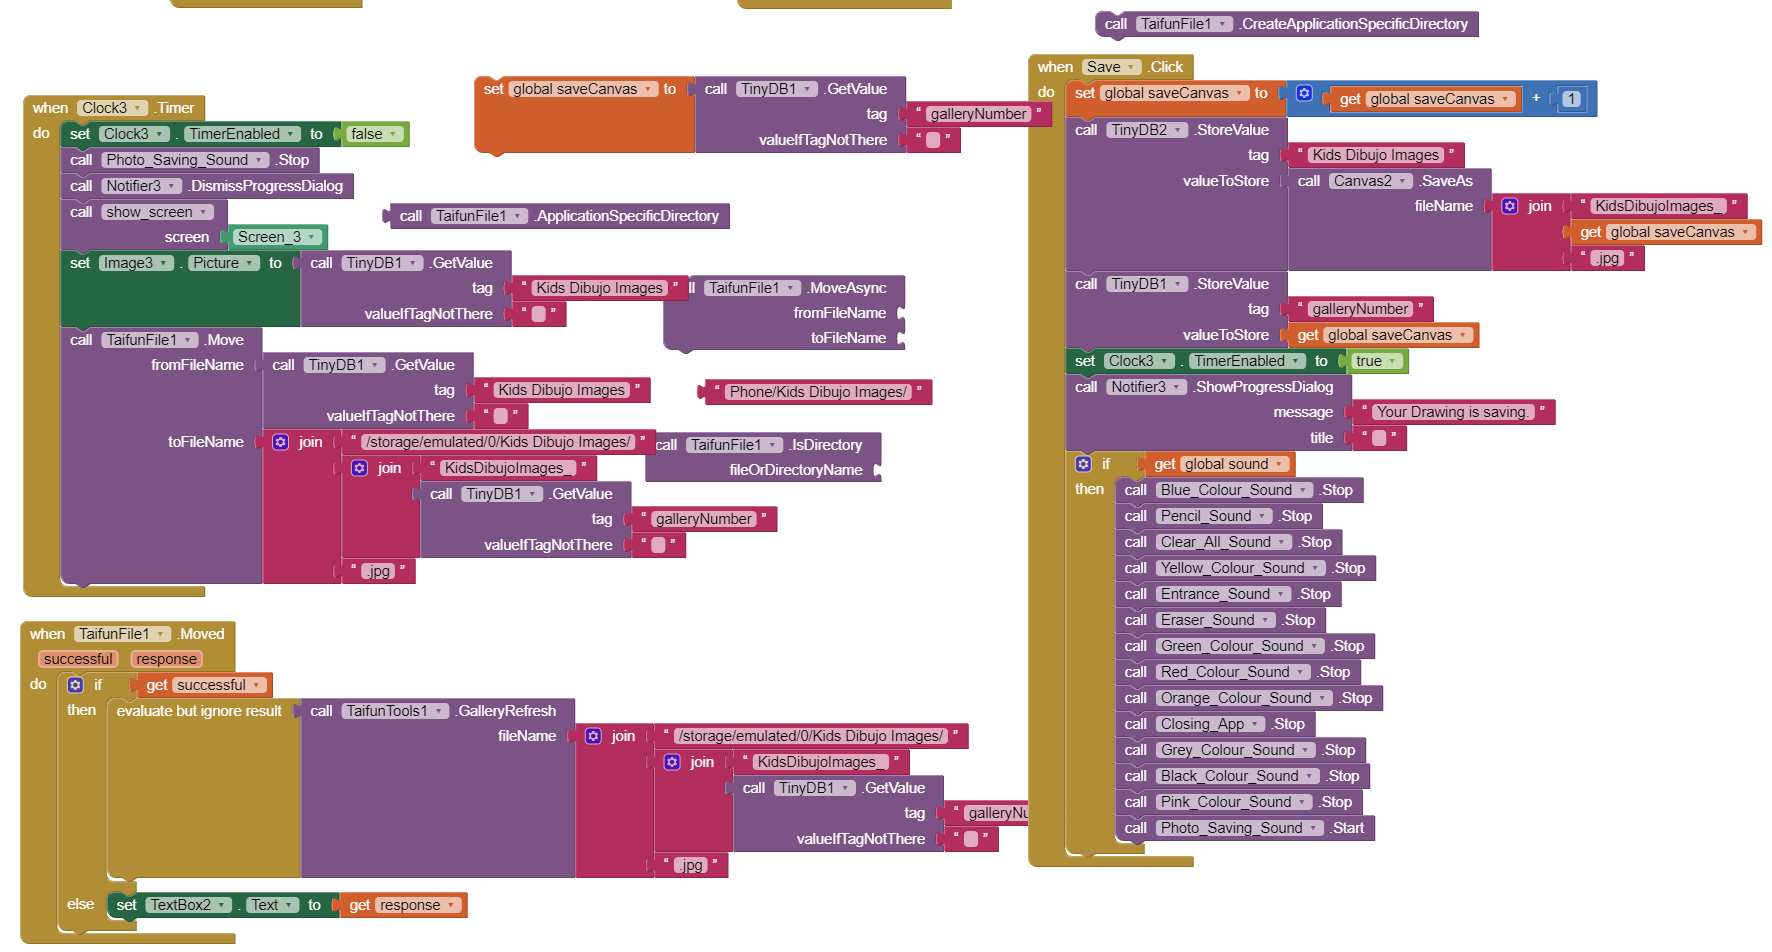Click the inner join gear in the Clock3.Timer event
The width and height of the screenshot is (1772, 952).
(x=359, y=468)
